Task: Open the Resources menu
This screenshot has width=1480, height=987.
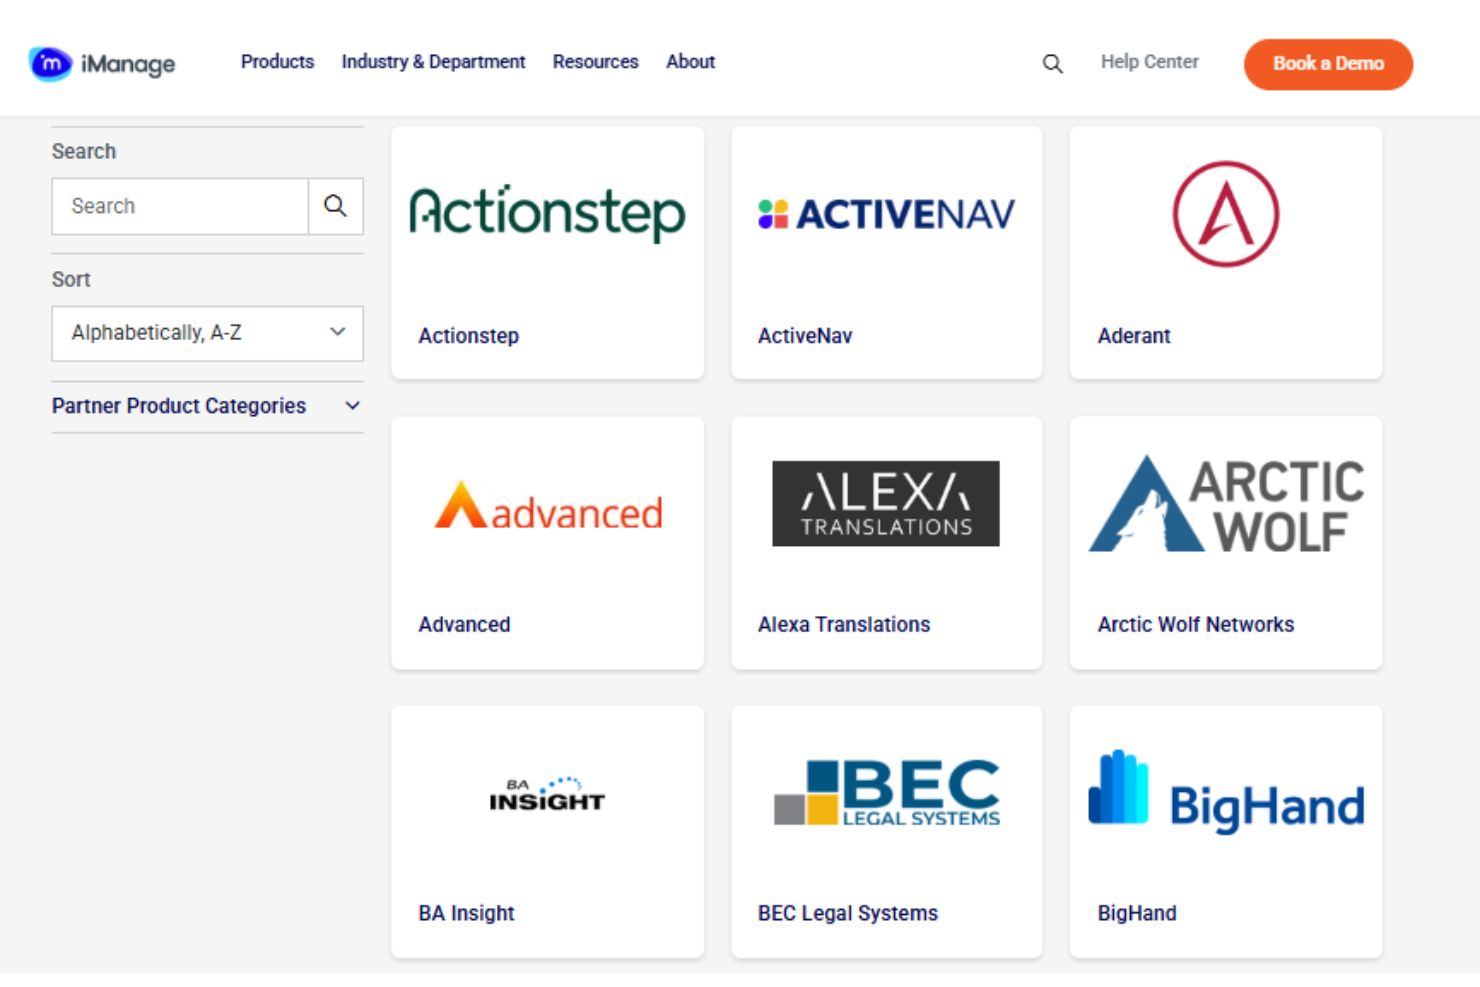Action: pos(595,62)
